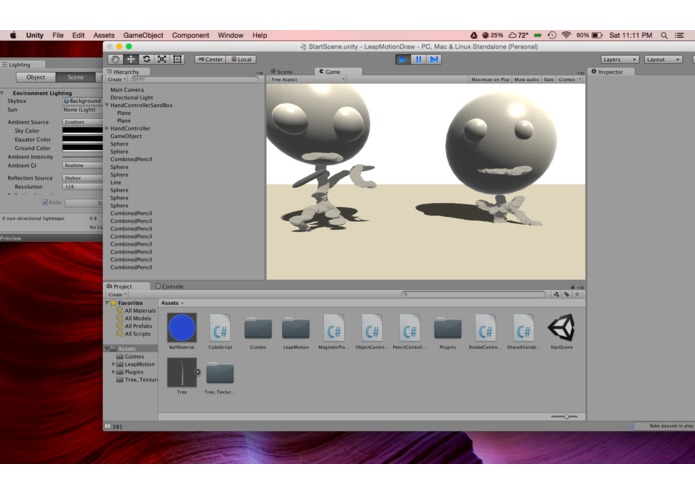Image resolution: width=695 pixels, height=494 pixels.
Task: Click the Play button
Action: coord(402,59)
